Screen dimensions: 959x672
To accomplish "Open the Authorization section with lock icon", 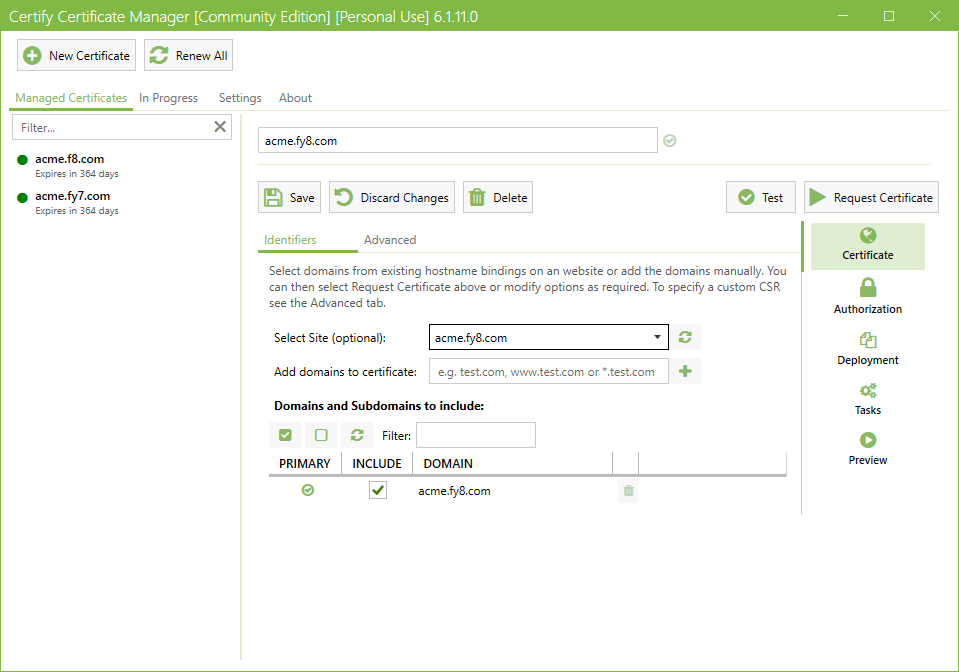I will pos(867,297).
